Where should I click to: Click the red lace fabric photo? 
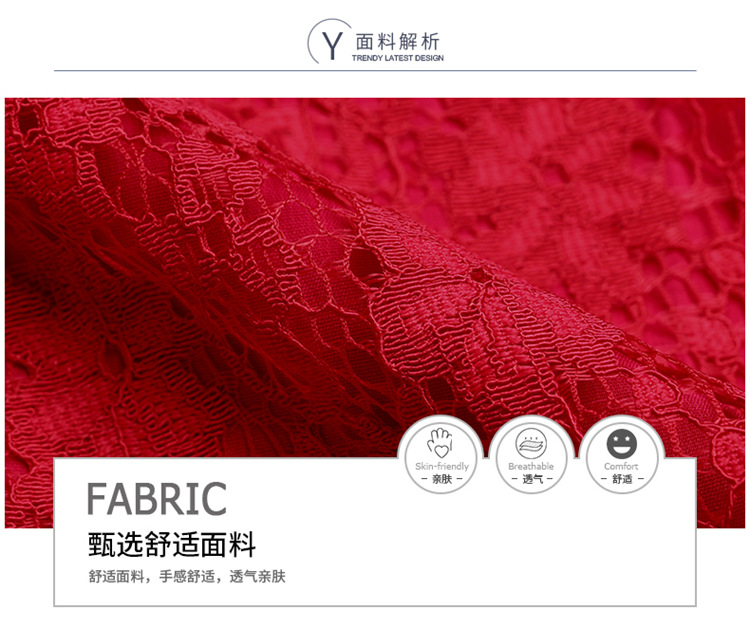pos(375,277)
